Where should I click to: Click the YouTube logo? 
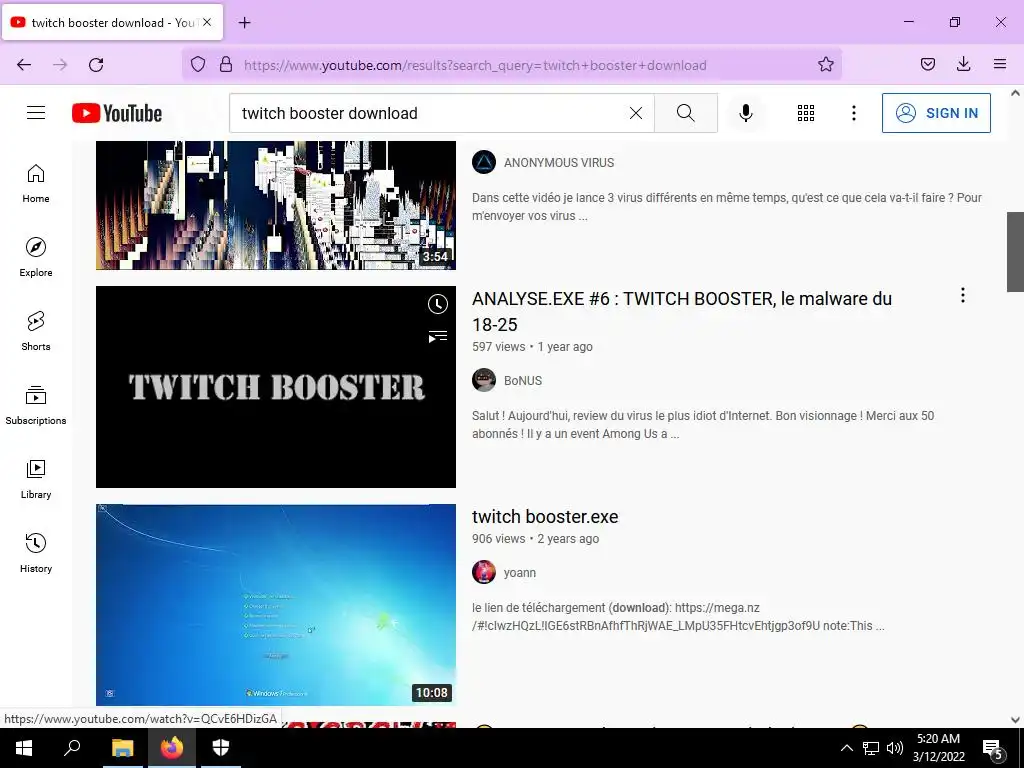[x=117, y=113]
